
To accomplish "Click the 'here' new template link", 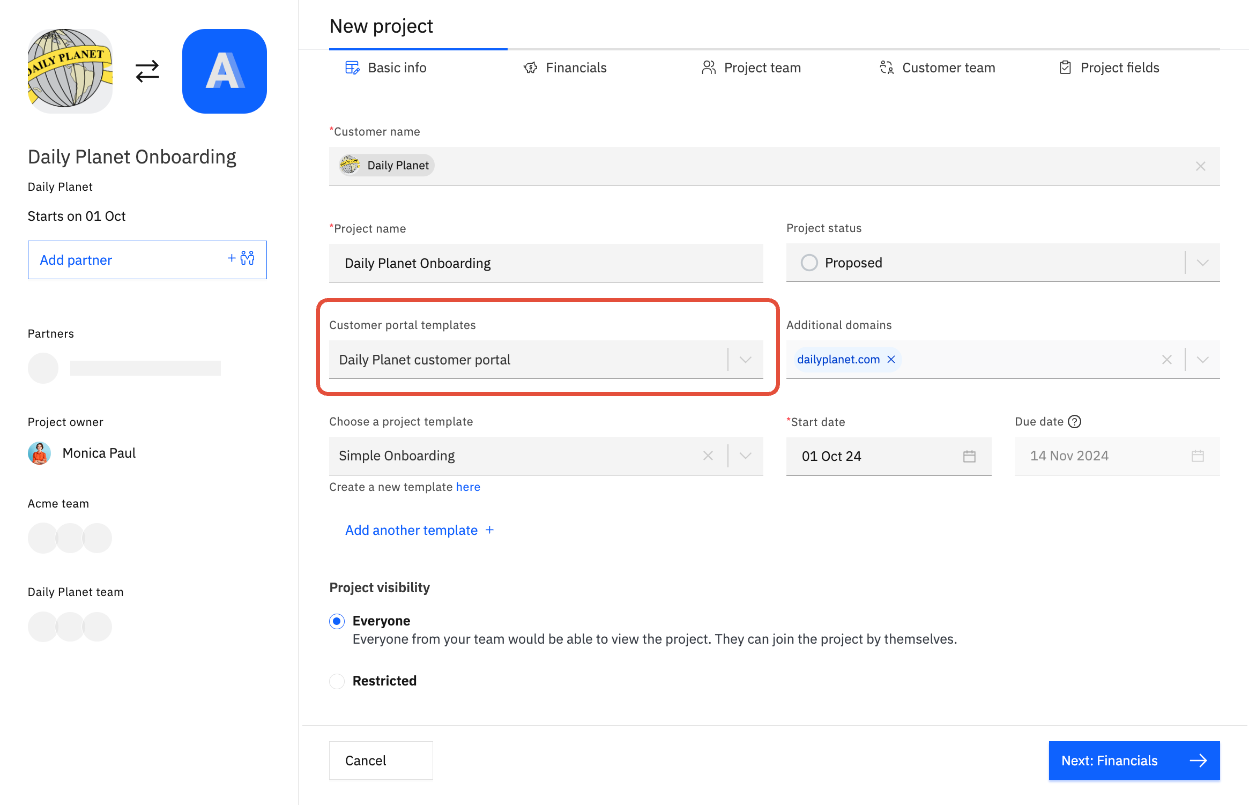I will click(468, 487).
